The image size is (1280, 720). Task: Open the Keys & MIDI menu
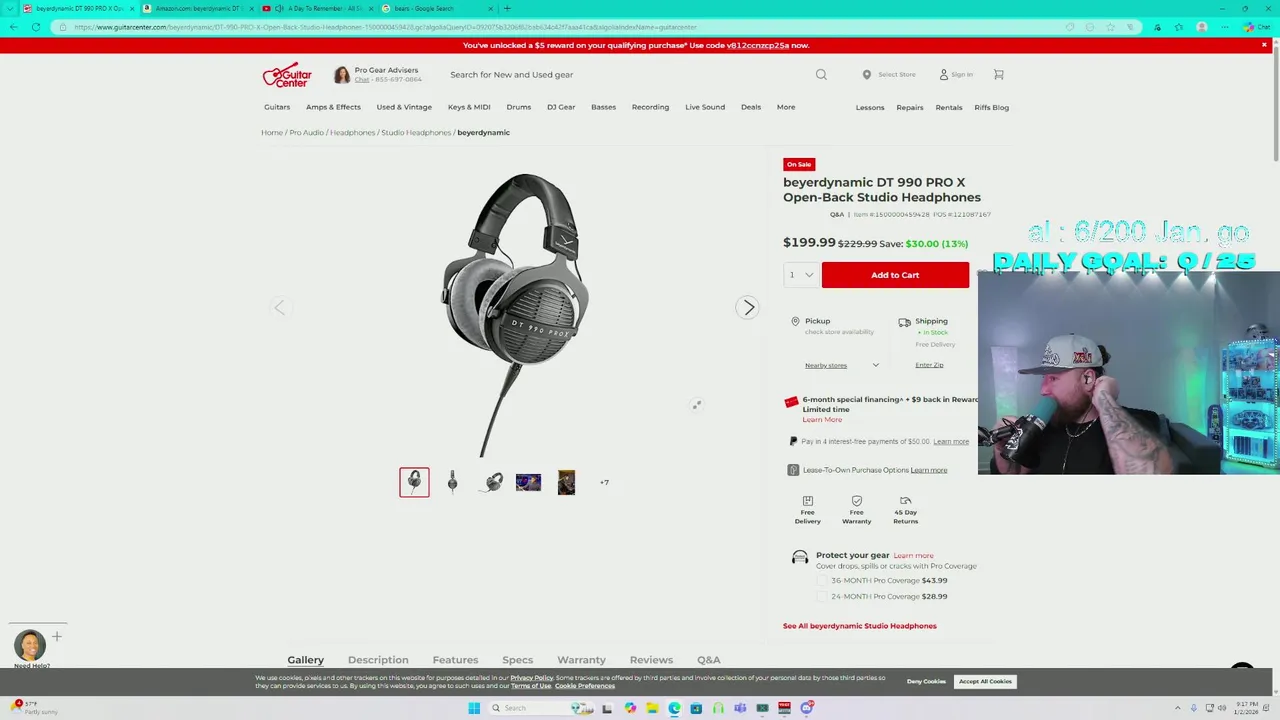(x=469, y=107)
